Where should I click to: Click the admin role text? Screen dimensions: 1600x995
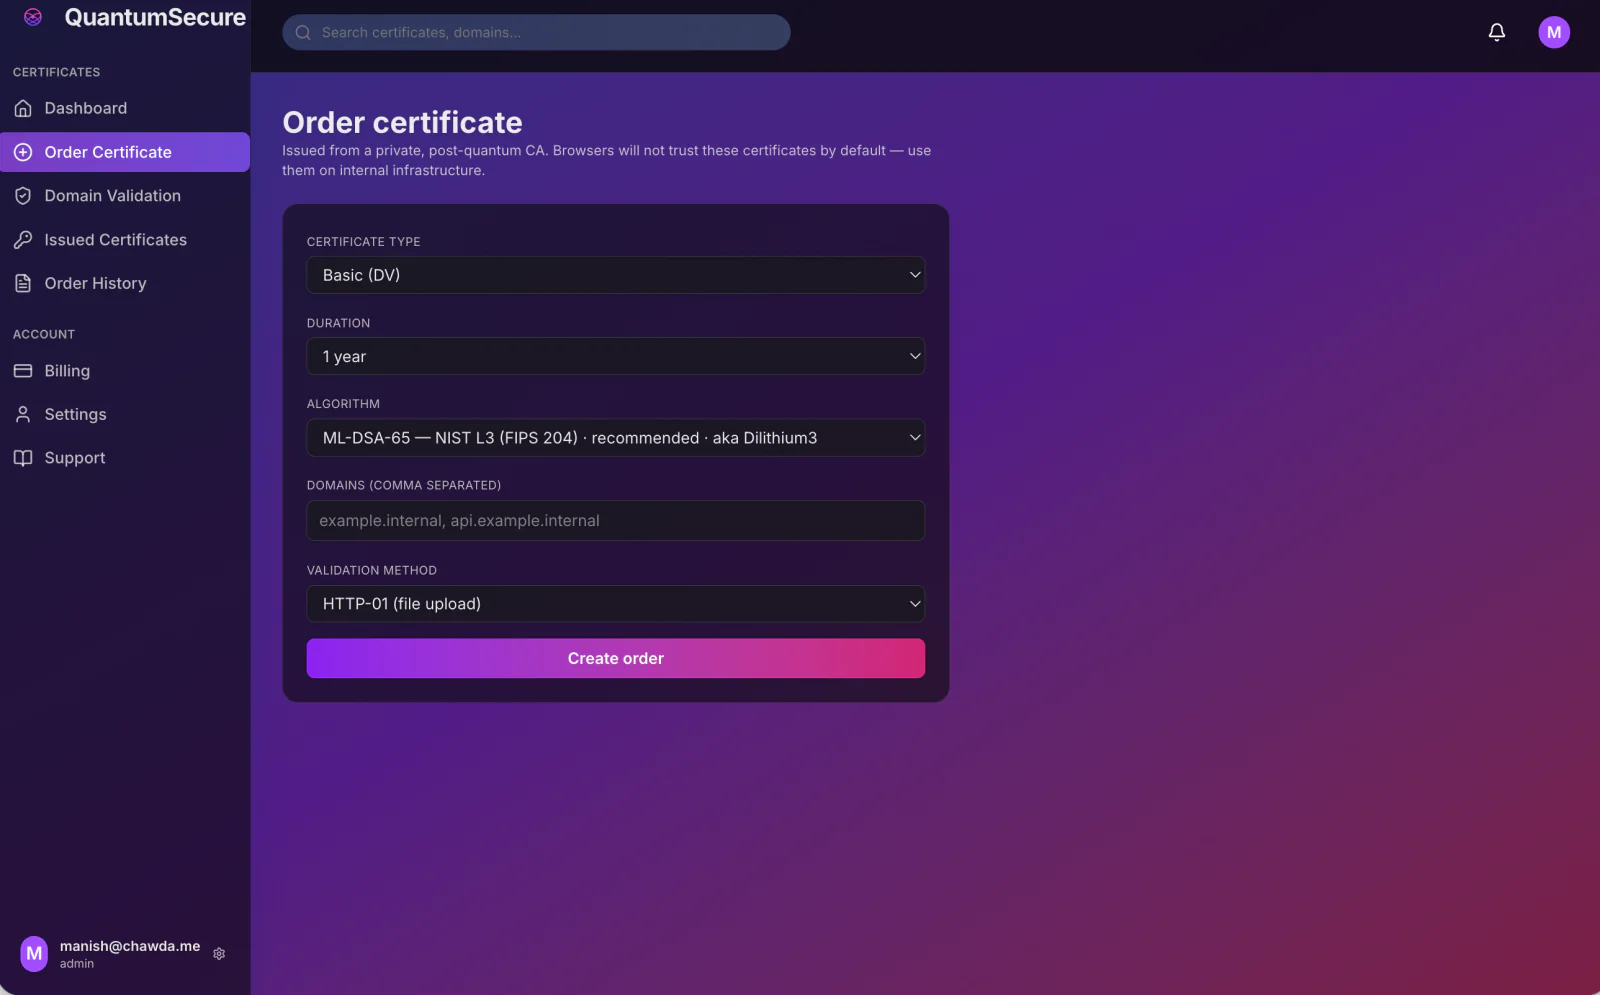[x=77, y=964]
